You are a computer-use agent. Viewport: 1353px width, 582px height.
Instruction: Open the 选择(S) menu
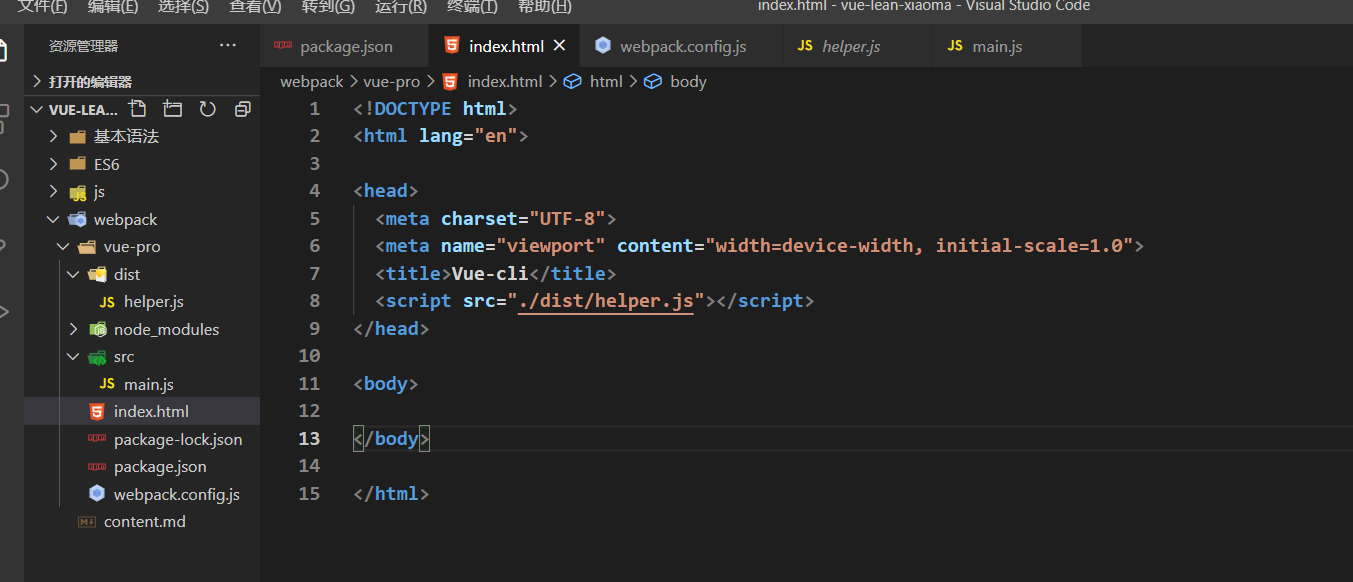pos(184,7)
